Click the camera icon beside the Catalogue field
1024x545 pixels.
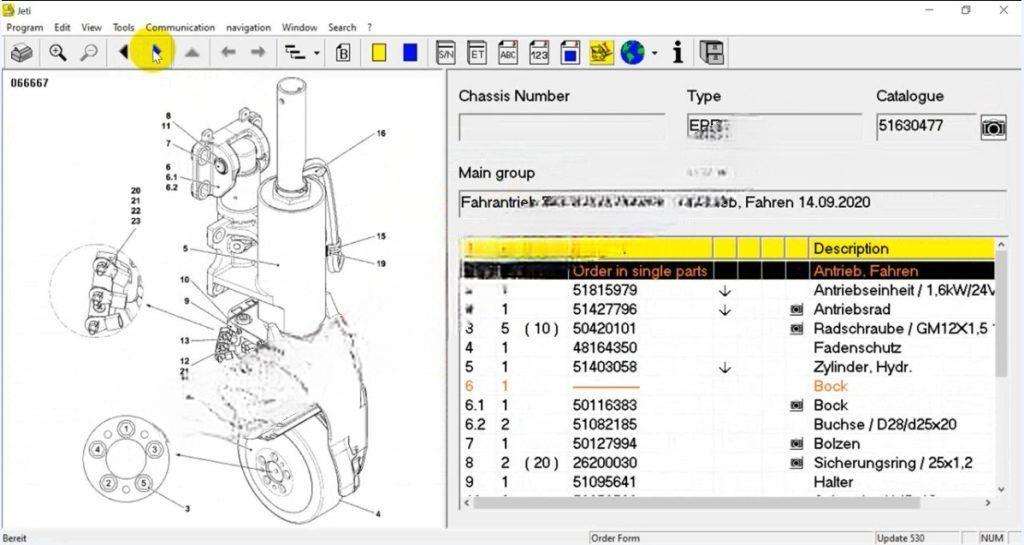pyautogui.click(x=993, y=128)
